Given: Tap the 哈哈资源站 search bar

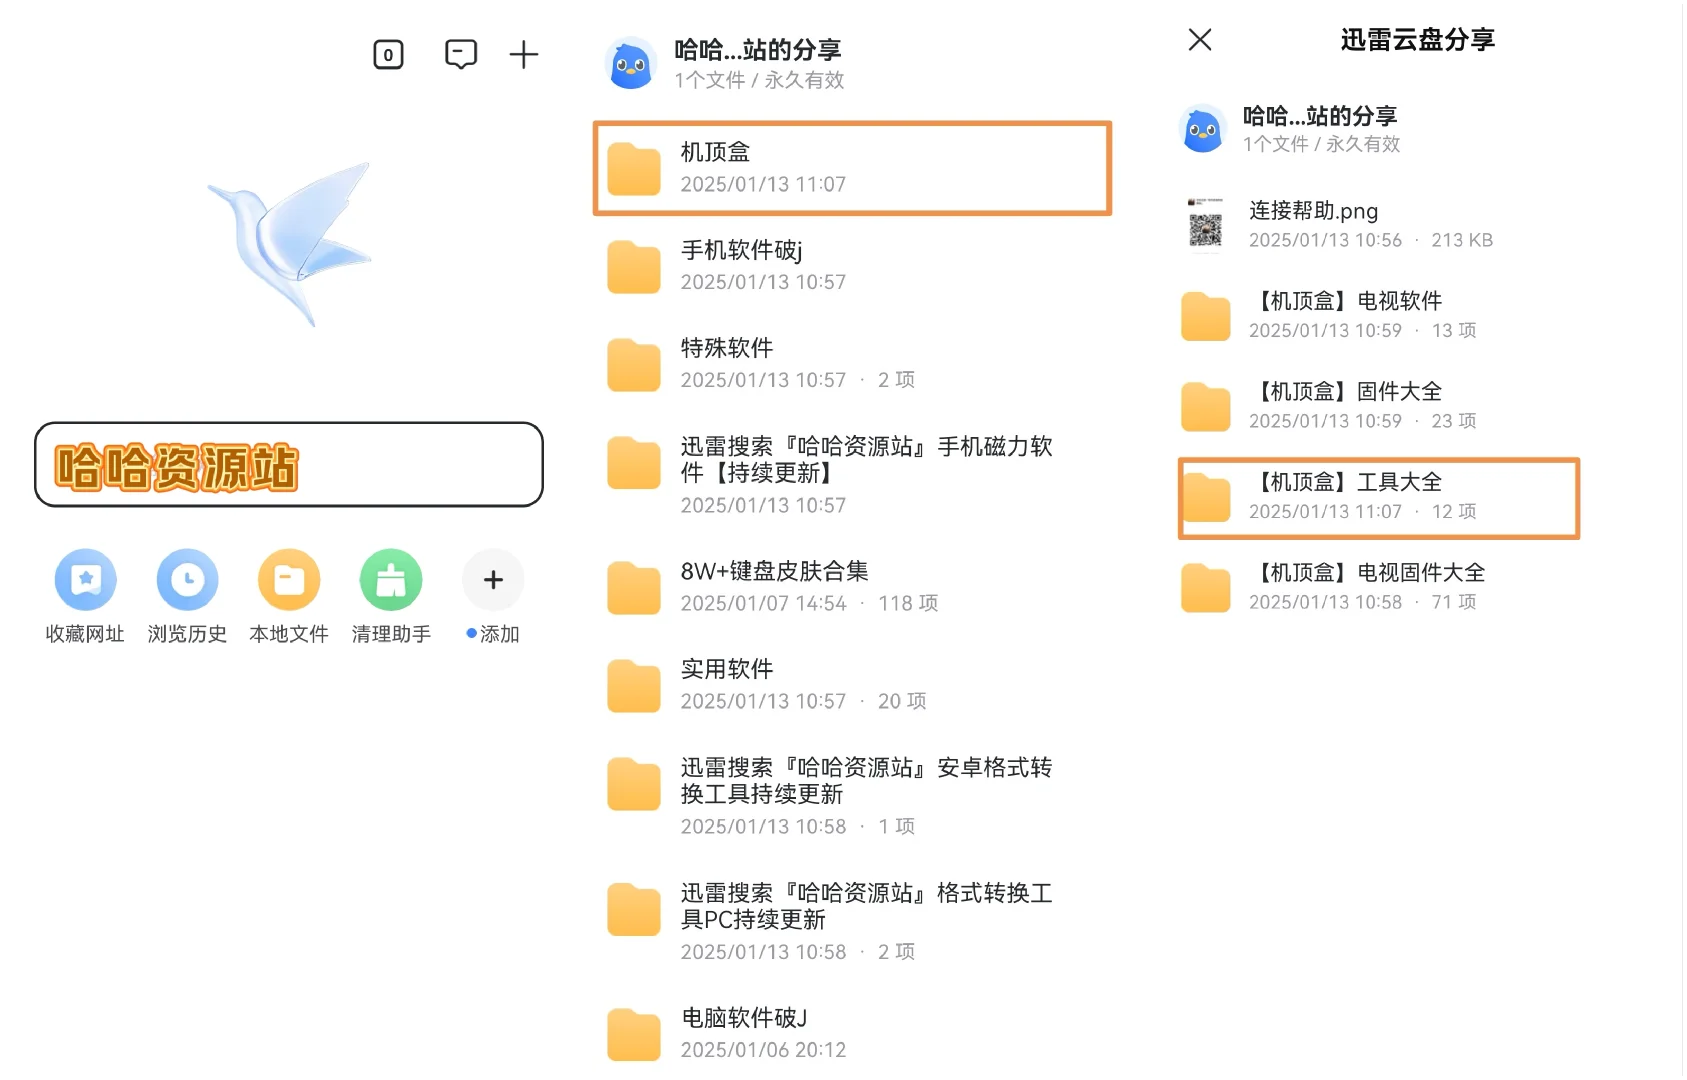Looking at the screenshot, I should point(288,465).
